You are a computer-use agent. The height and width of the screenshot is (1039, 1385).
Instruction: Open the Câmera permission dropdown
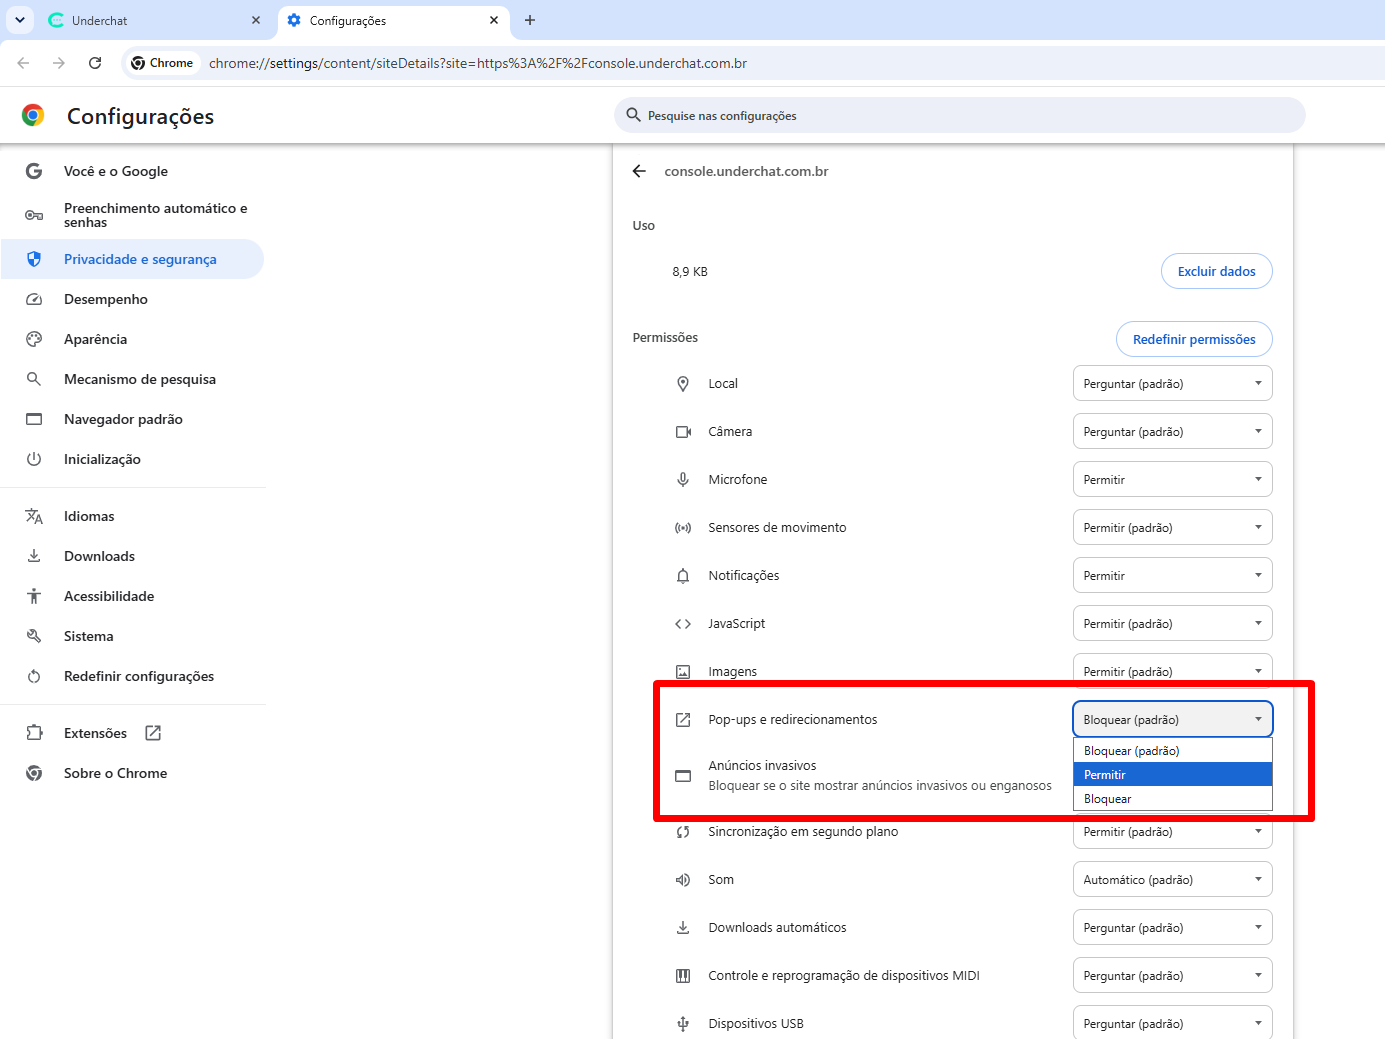coord(1172,431)
